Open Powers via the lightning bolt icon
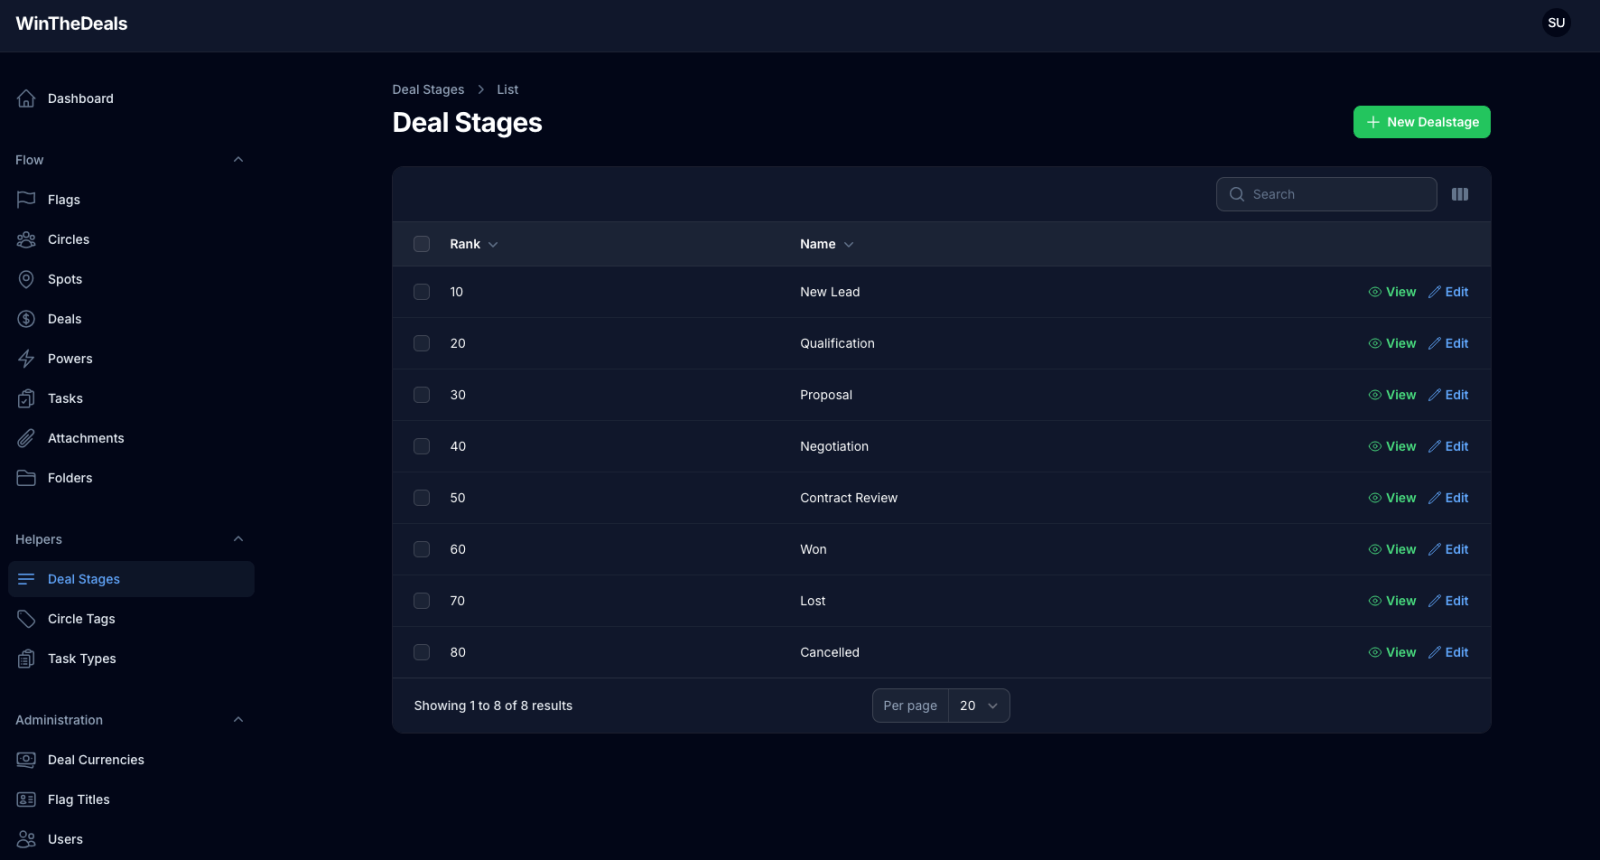The width and height of the screenshot is (1600, 860). (x=26, y=359)
